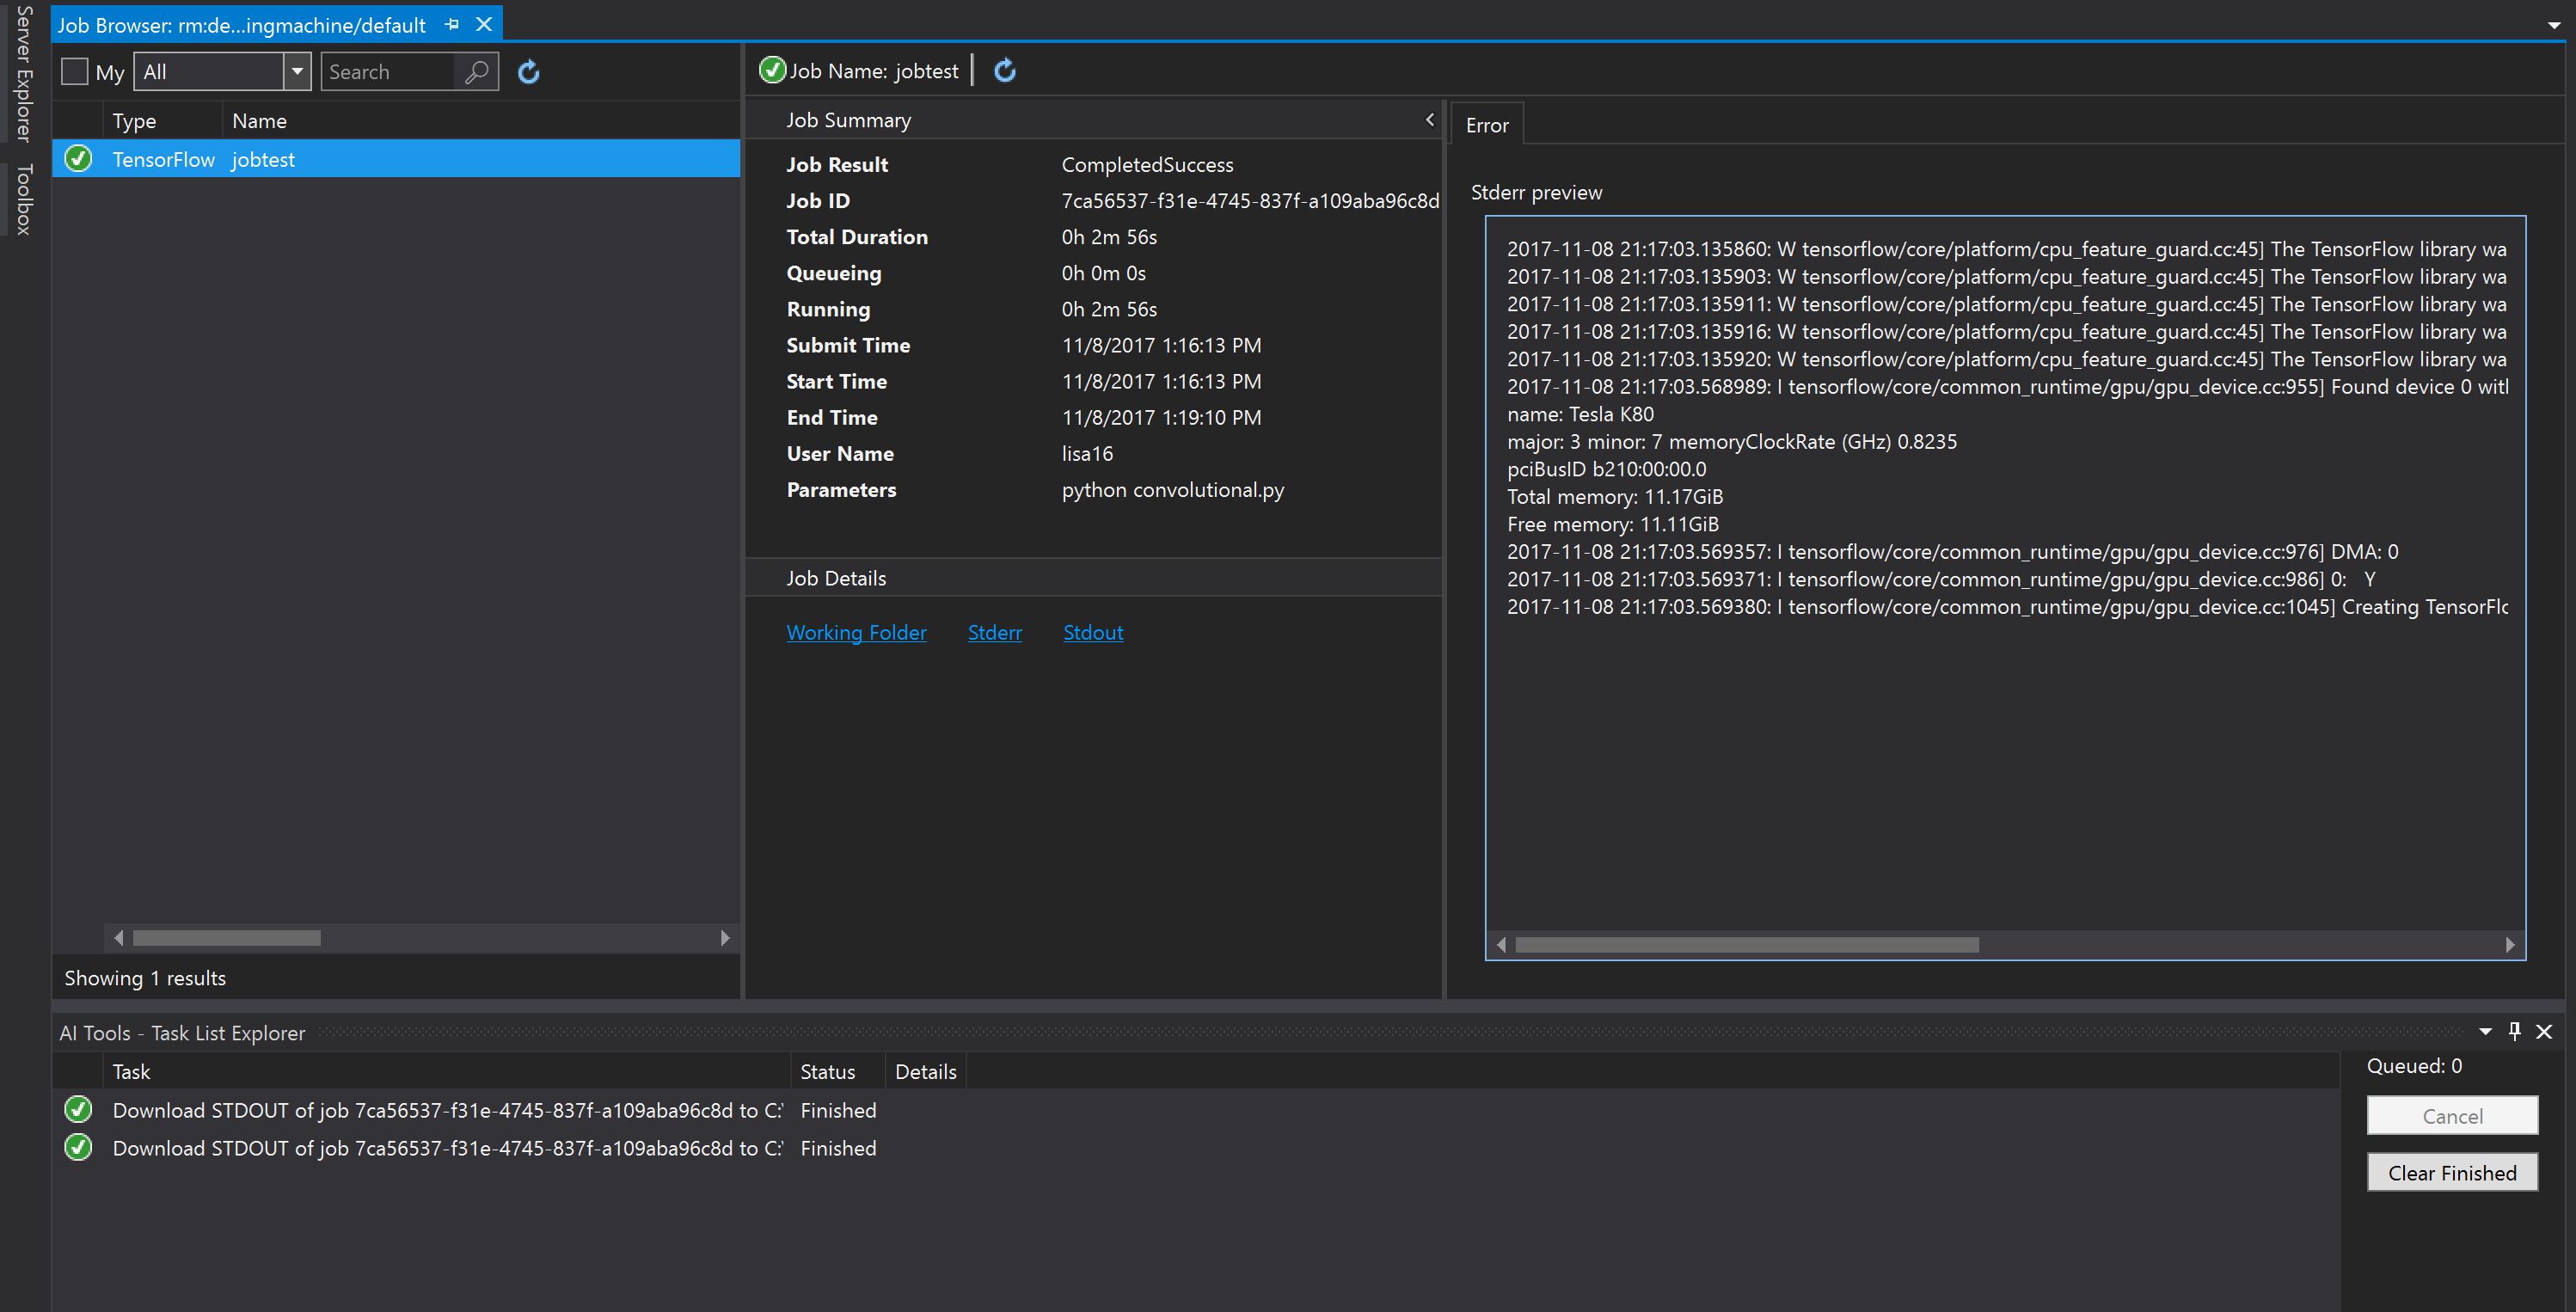Click the search magnifier icon

(477, 72)
